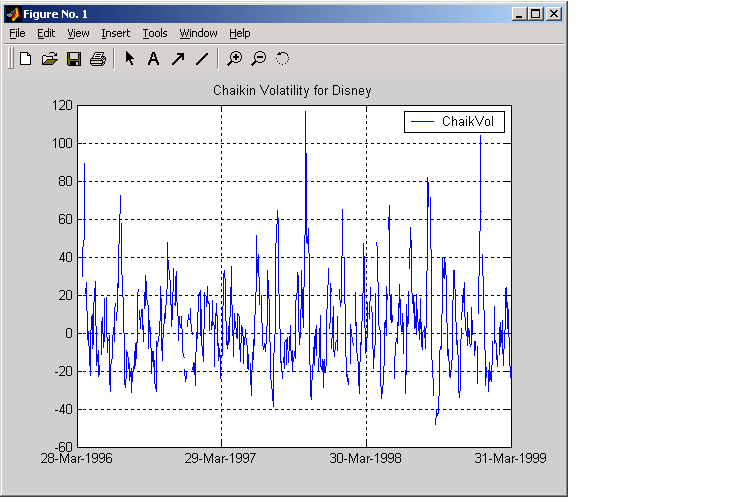
Task: Click the y-axis tick label '120'
Action: (62, 105)
